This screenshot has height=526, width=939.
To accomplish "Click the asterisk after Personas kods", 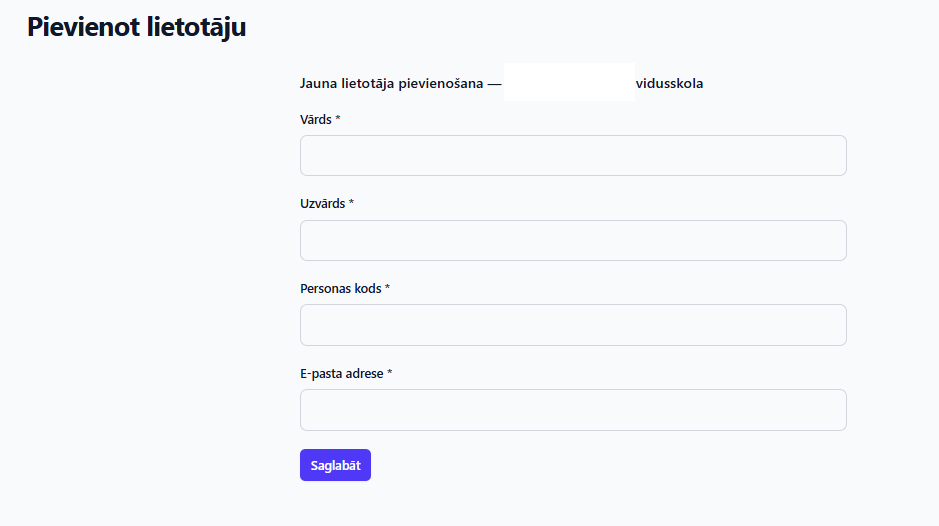I will [387, 288].
